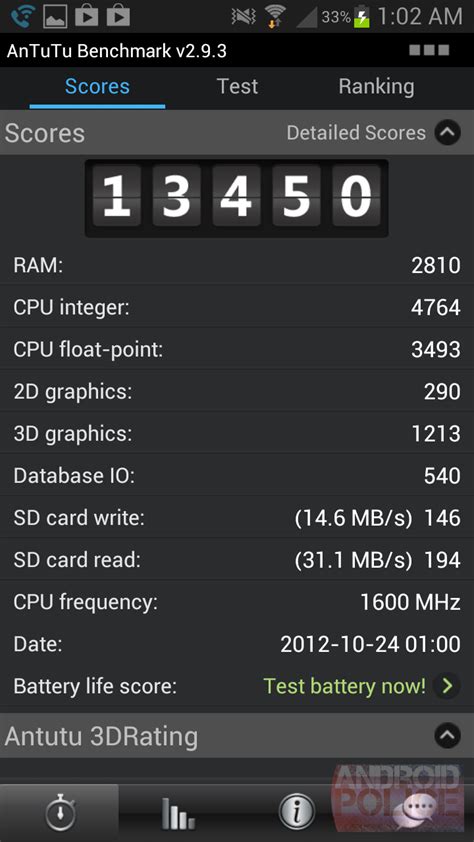Open the chat bubble feedback icon
This screenshot has width=474, height=842.
coord(414,814)
